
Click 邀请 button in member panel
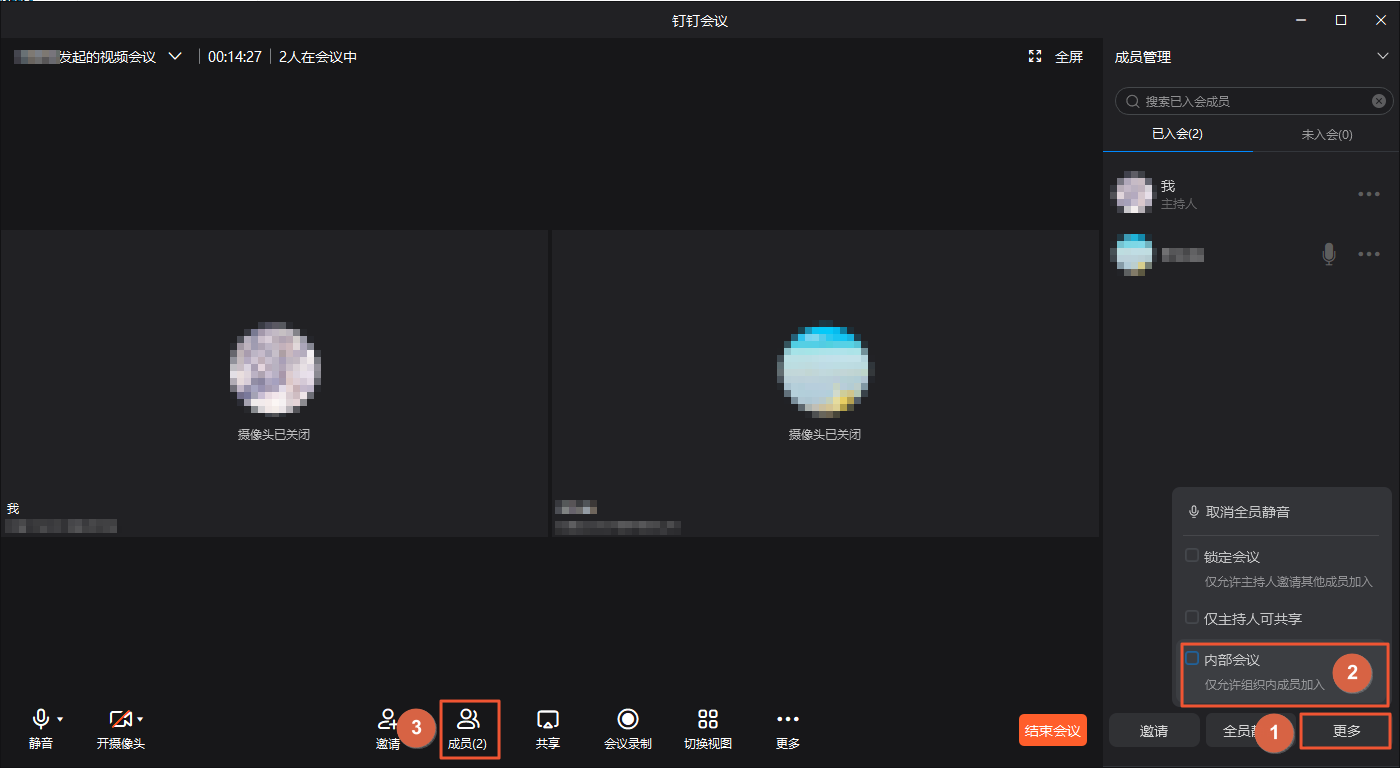click(1154, 730)
